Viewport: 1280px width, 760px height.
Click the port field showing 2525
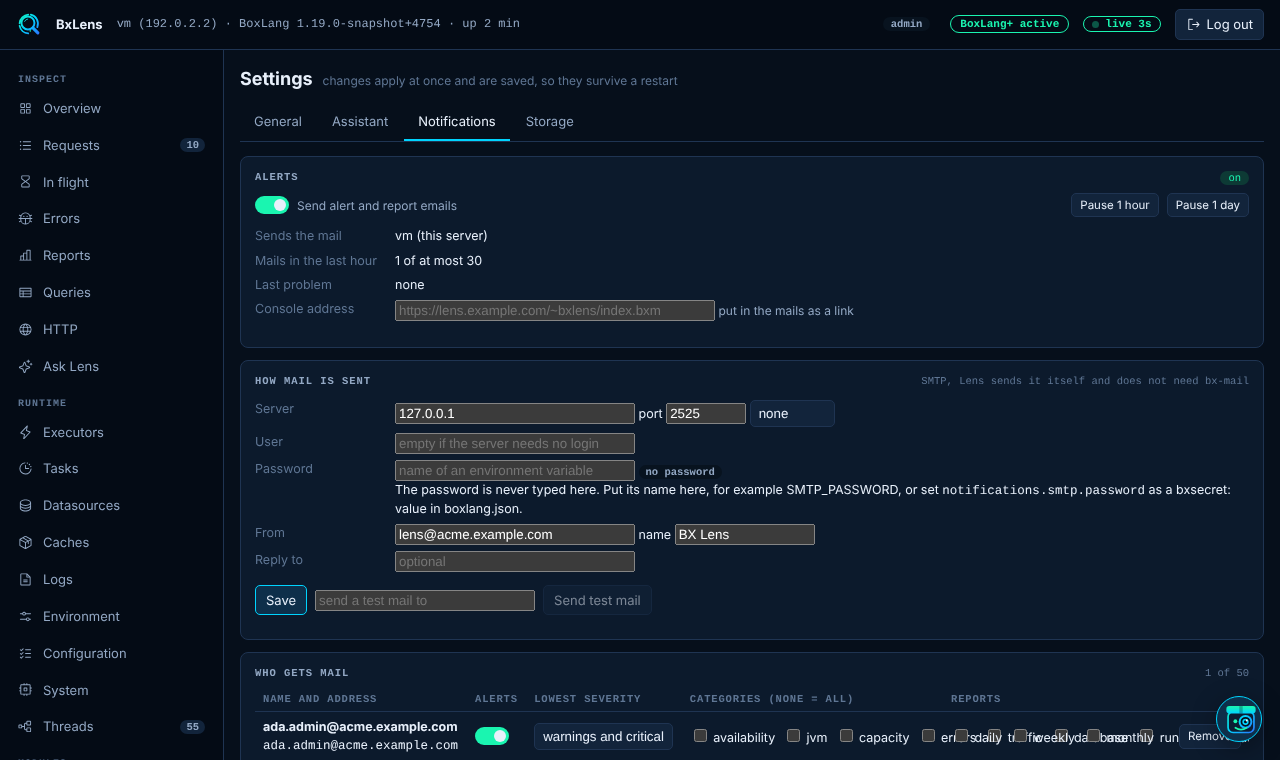point(706,413)
